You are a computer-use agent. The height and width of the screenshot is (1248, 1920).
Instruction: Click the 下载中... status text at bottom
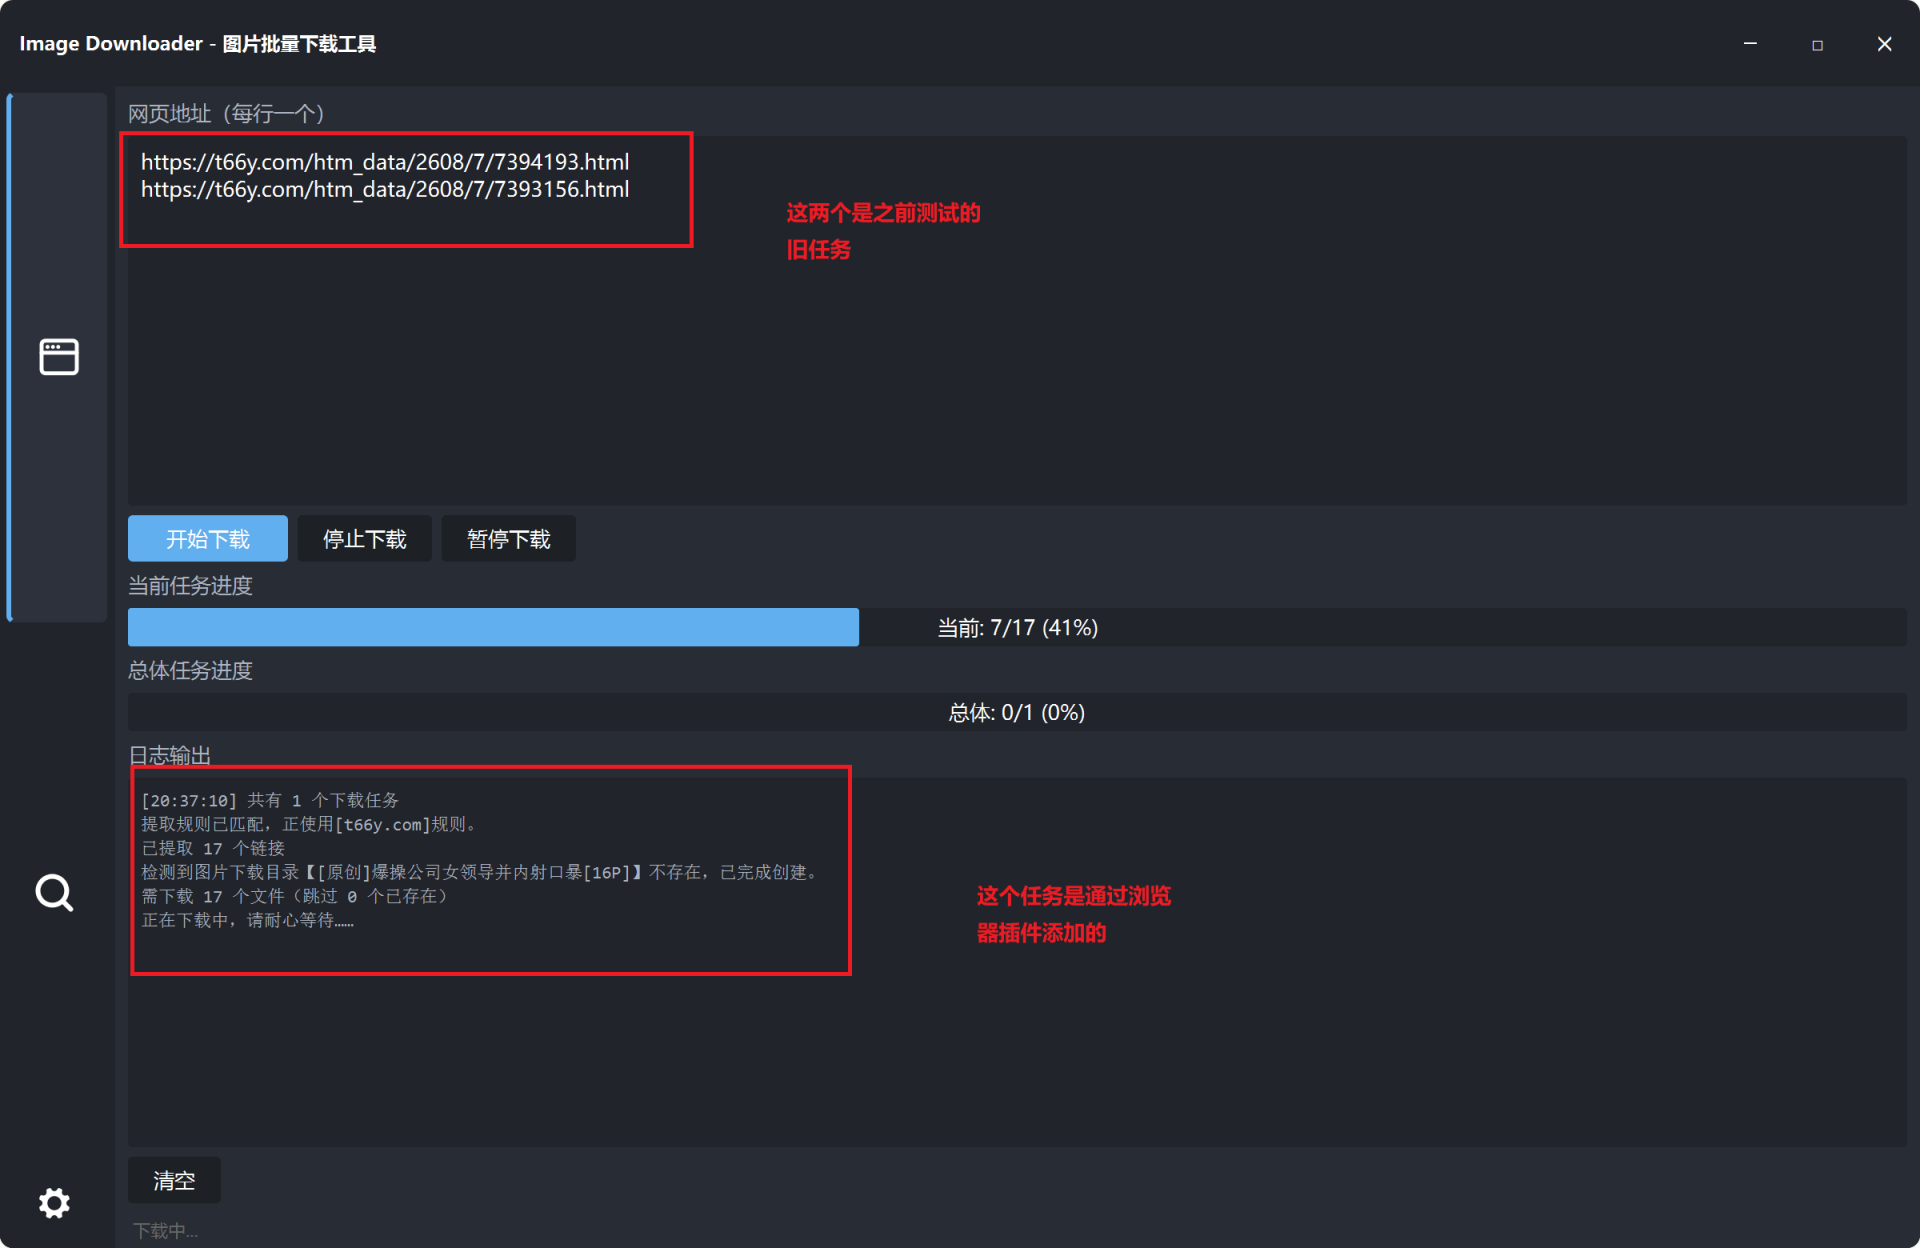coord(166,1231)
